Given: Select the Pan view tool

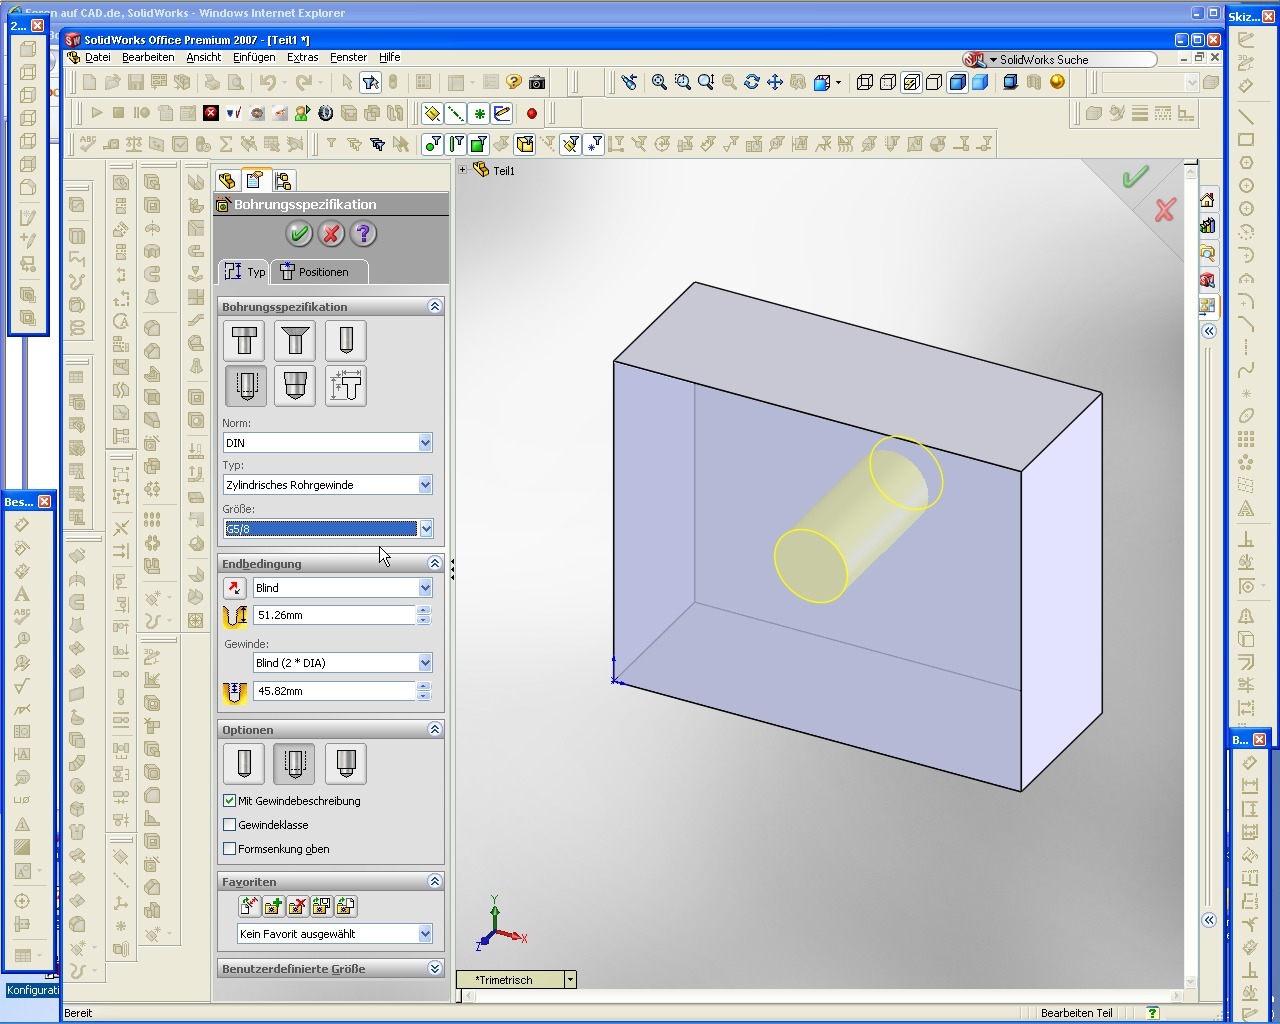Looking at the screenshot, I should [x=775, y=83].
